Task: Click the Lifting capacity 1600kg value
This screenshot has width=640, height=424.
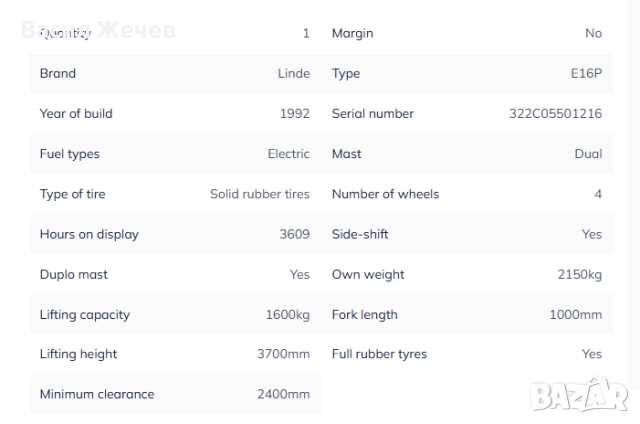Action: coord(287,314)
